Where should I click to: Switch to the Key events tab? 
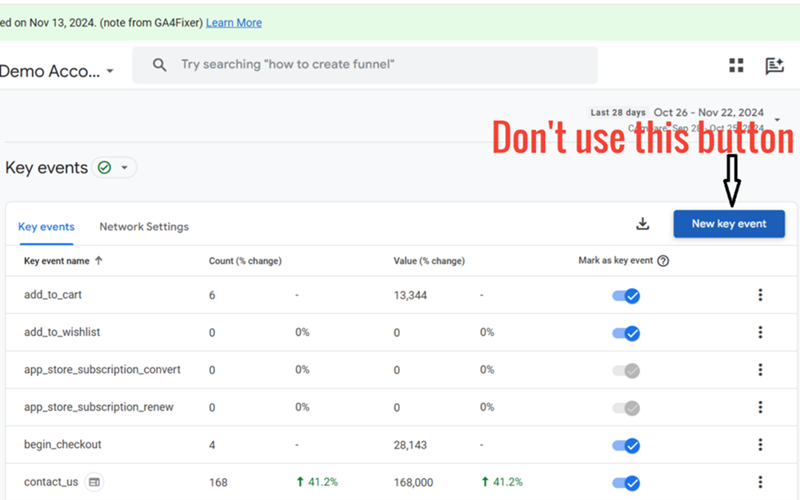coord(46,227)
